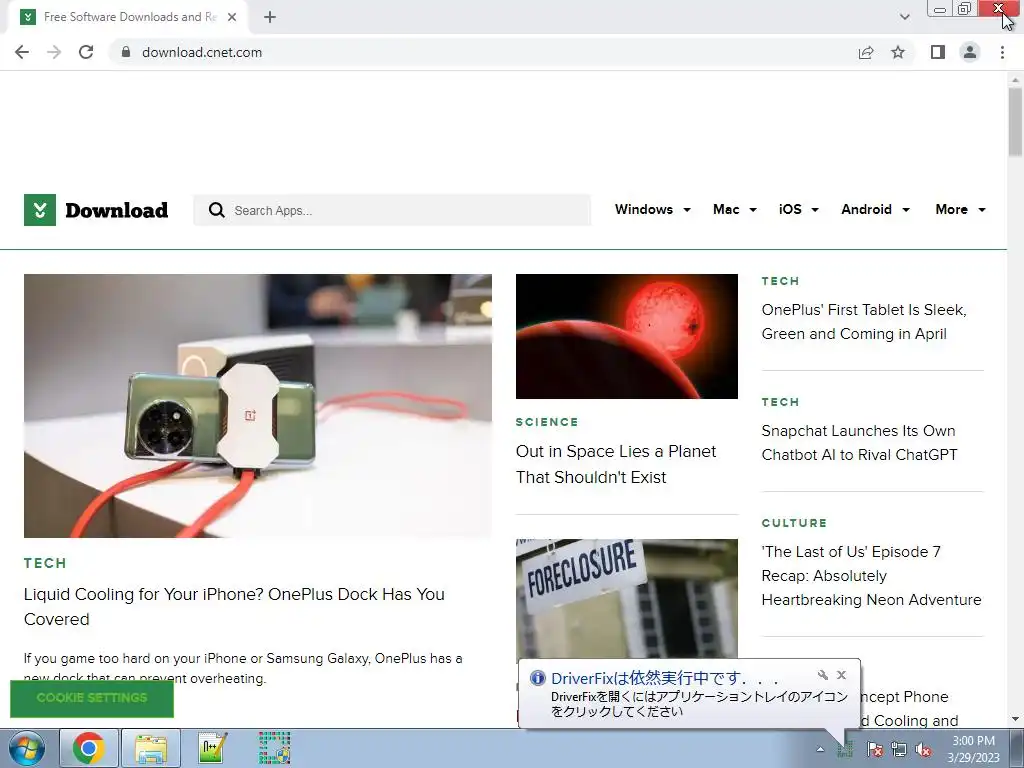
Task: Open the OnePlus dock phone image
Action: pyautogui.click(x=258, y=406)
